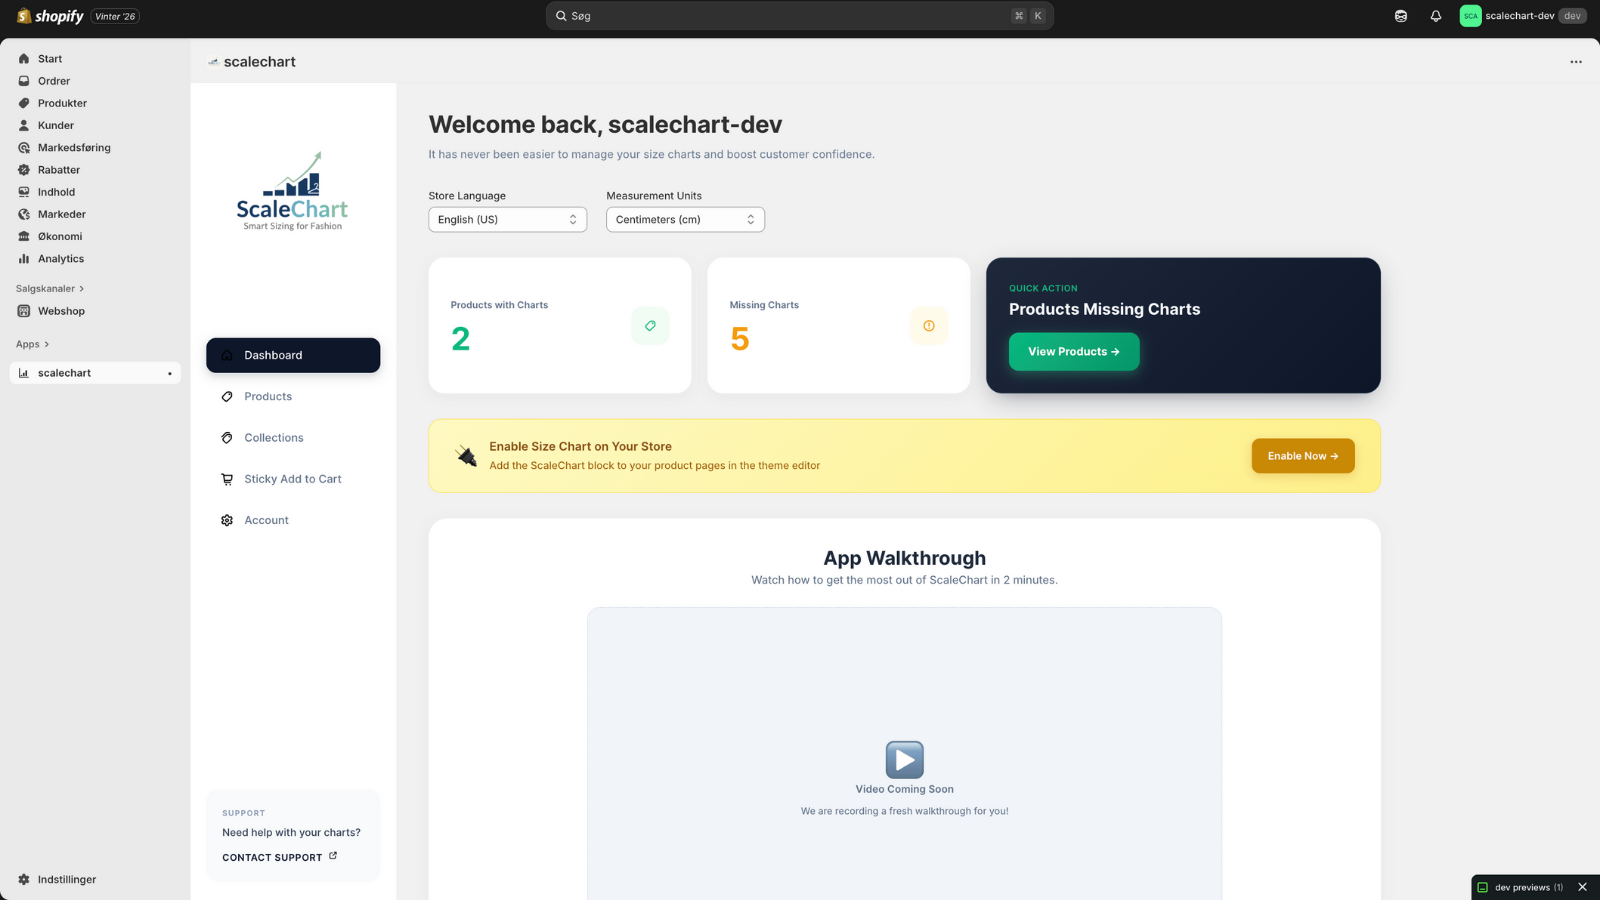Viewport: 1600px width, 900px height.
Task: Click the Kunder person icon
Action: pos(24,125)
